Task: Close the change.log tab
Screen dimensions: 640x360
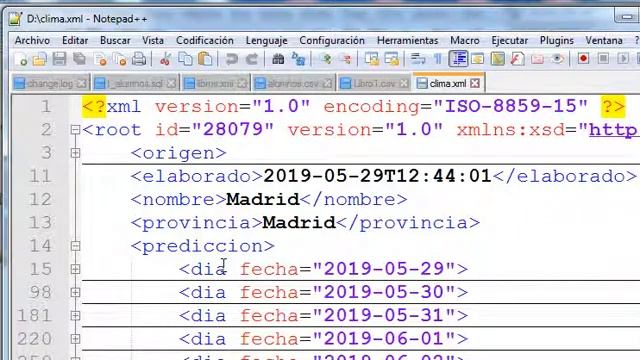Action: (x=82, y=83)
